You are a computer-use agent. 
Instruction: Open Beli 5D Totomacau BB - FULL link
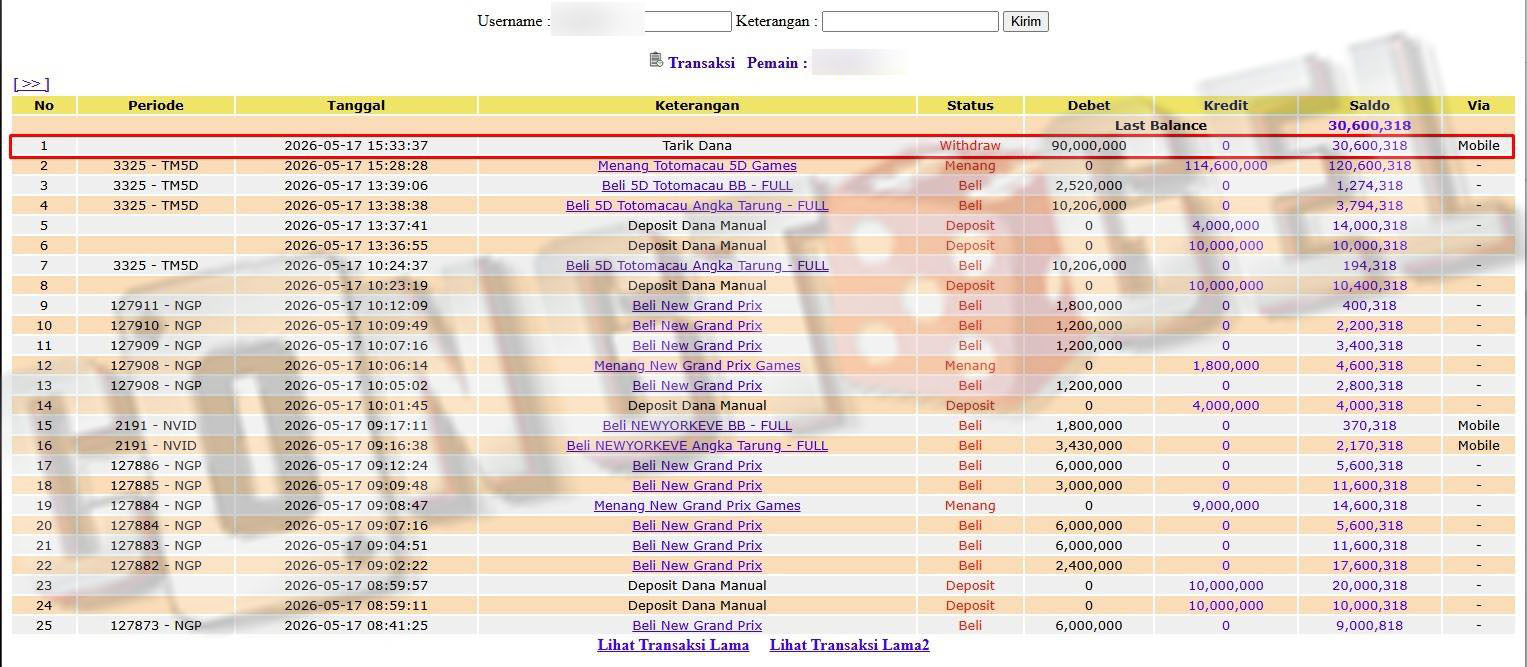click(697, 185)
